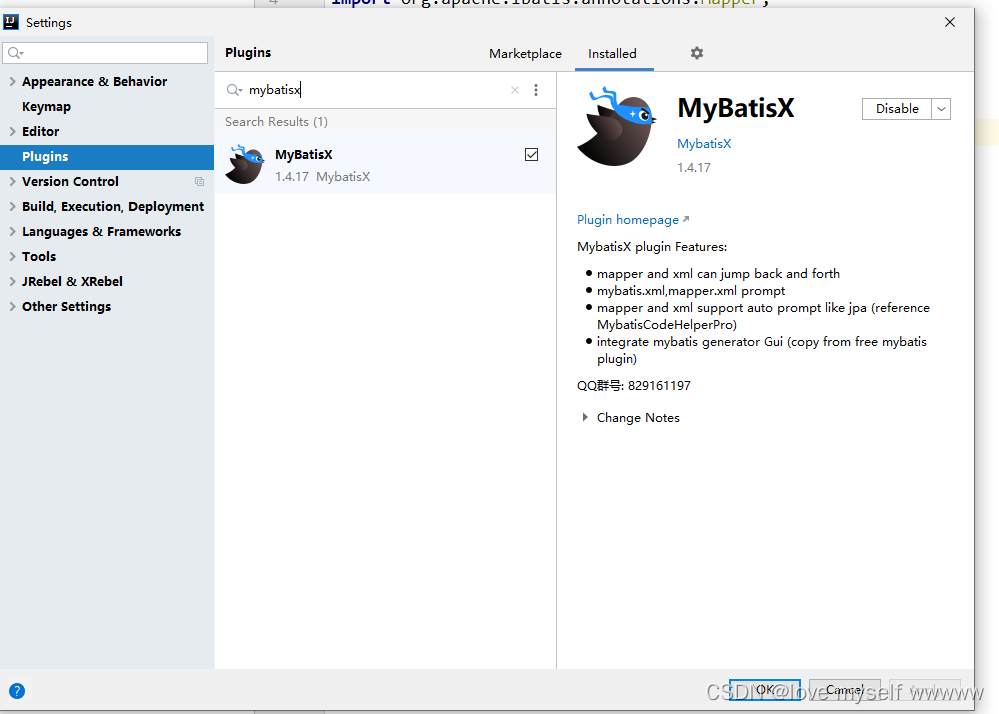Image resolution: width=999 pixels, height=714 pixels.
Task: Select the MyBatisX name in search results
Action: (304, 155)
